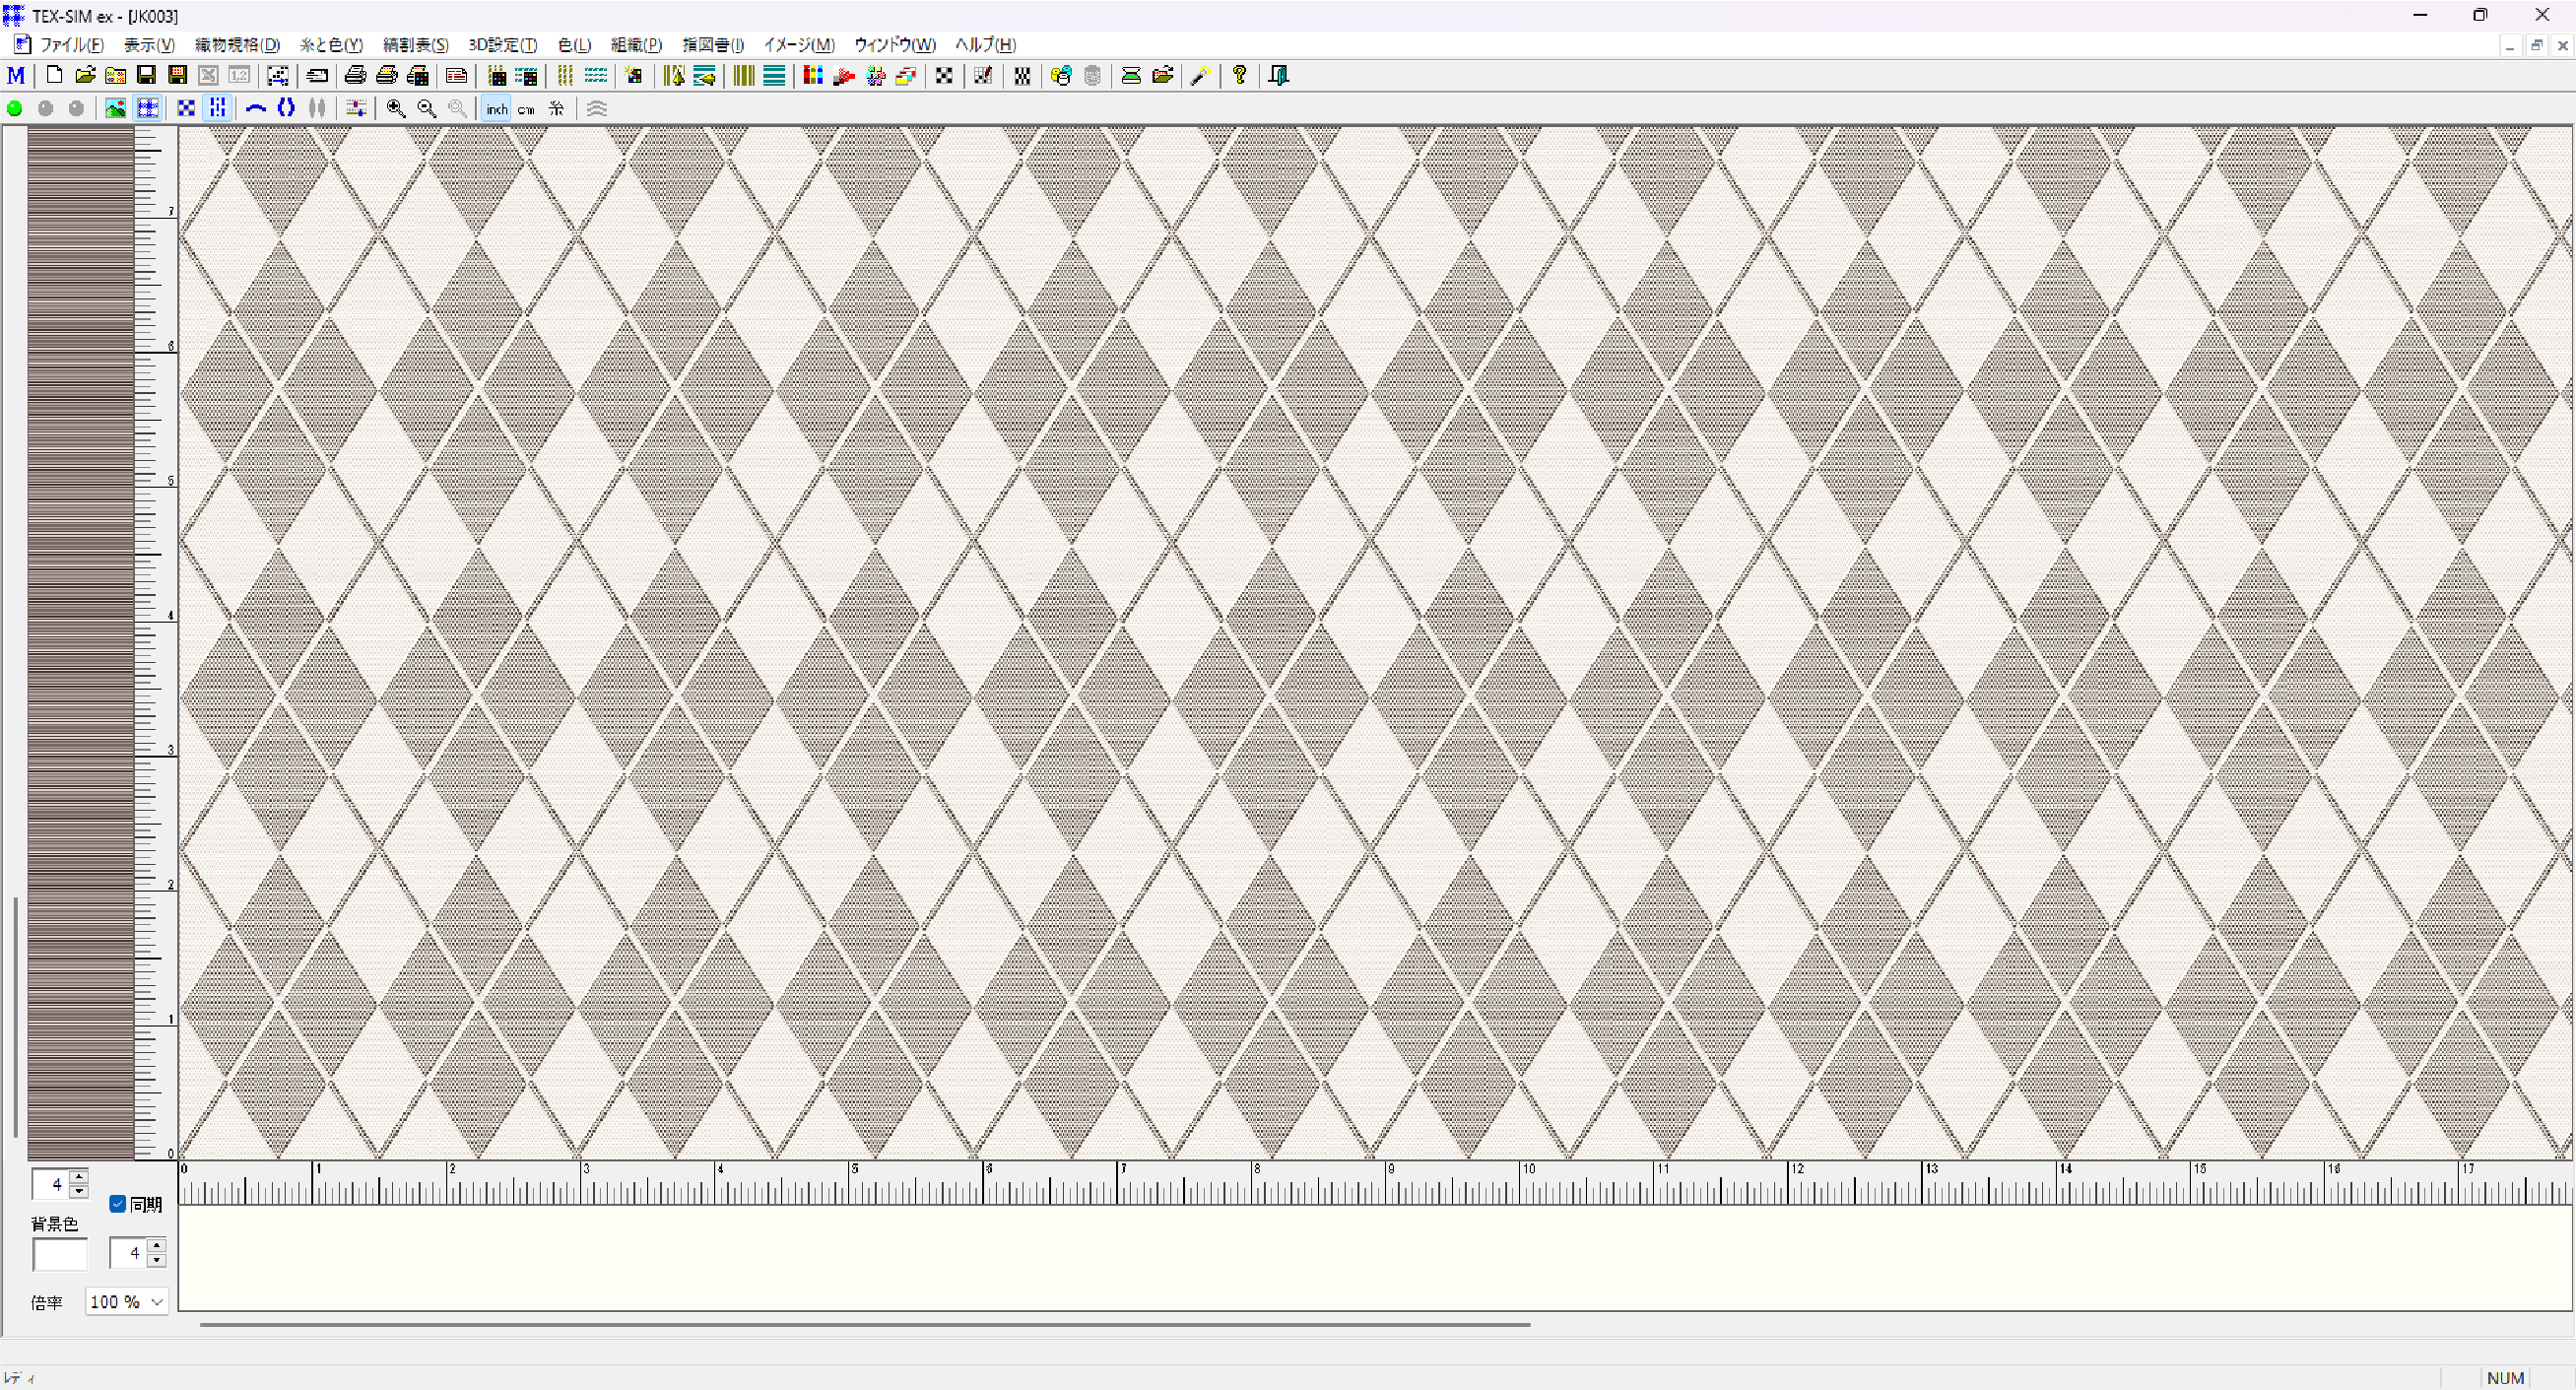This screenshot has height=1390, width=2576.
Task: Open the 倍率 100 % zoom dropdown
Action: (x=126, y=1301)
